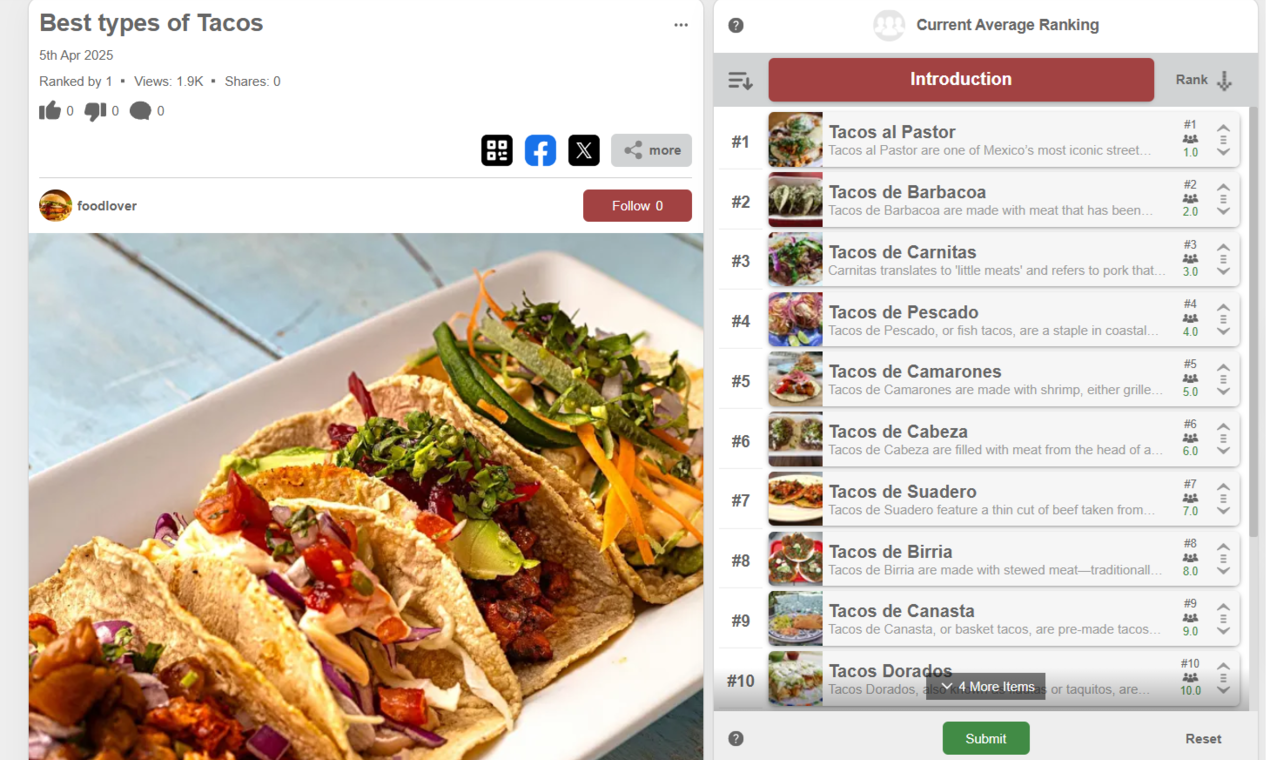Reset the ranking order
Screen dimensions: 1270x760
[x=1203, y=738]
